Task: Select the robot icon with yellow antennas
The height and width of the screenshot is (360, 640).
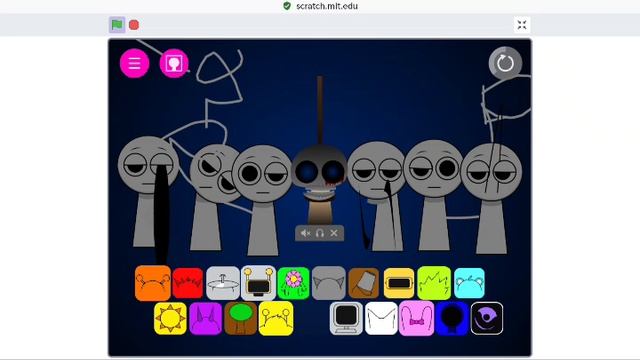Action: 258,283
